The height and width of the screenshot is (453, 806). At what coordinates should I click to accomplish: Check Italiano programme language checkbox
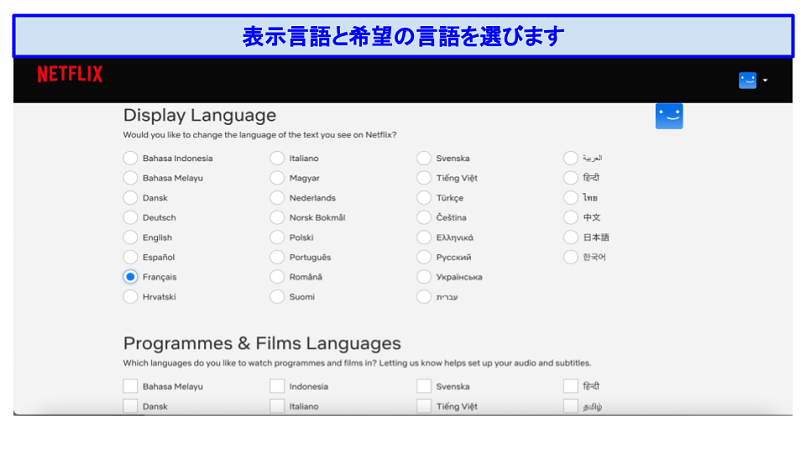tap(277, 406)
